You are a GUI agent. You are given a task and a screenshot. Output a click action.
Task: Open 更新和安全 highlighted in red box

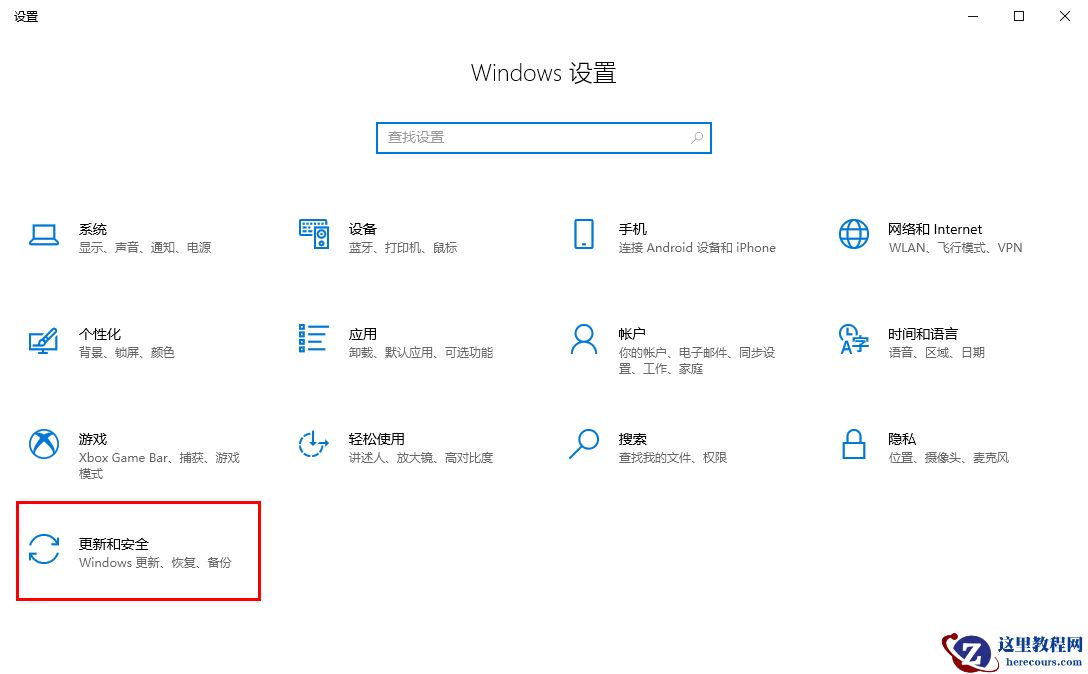point(138,551)
